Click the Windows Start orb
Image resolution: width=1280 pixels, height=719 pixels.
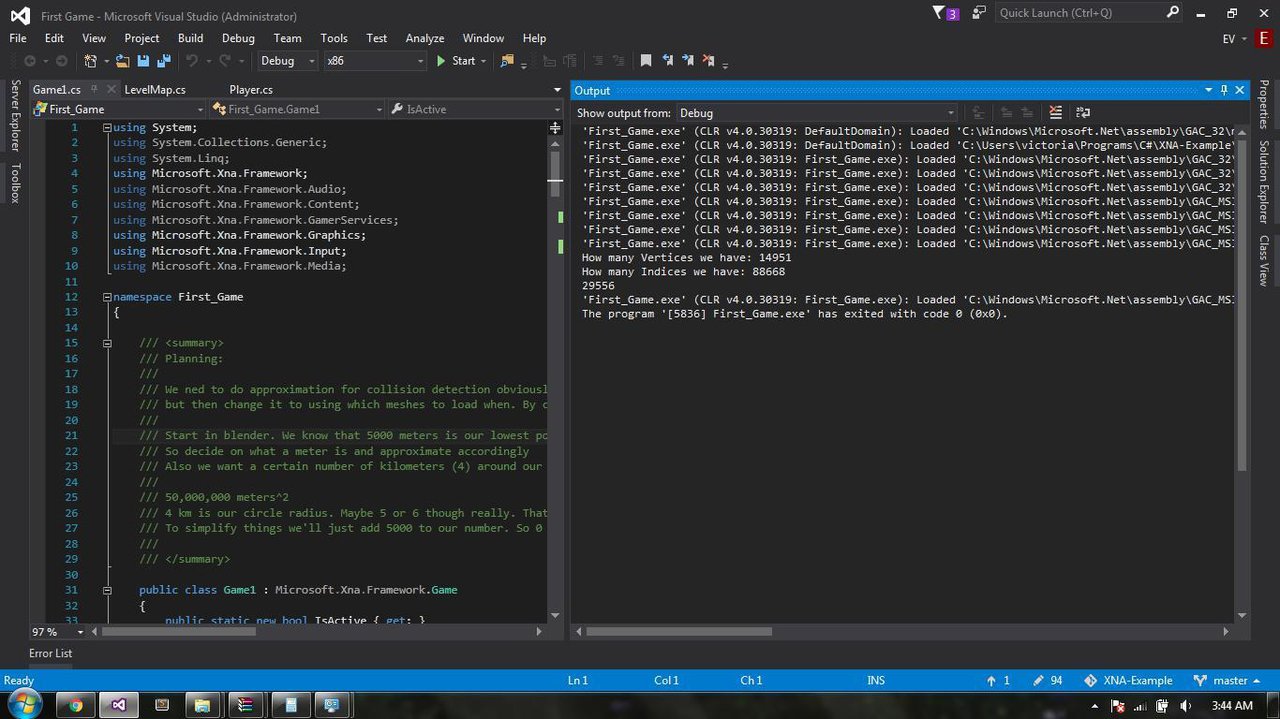click(23, 703)
